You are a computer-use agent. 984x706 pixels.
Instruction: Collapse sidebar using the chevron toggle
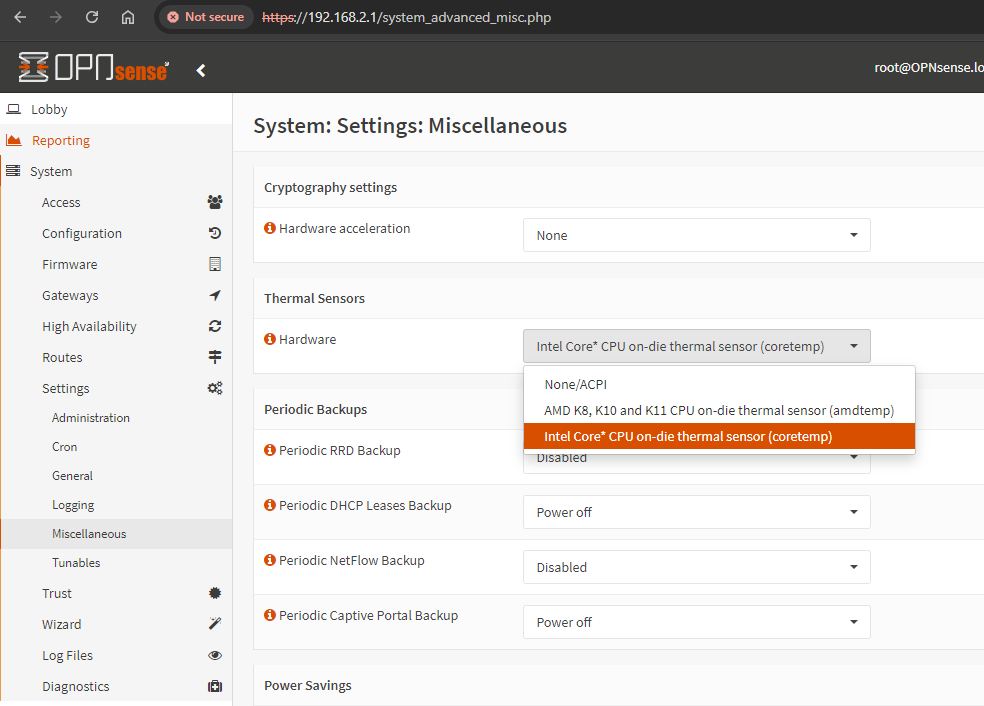point(201,70)
